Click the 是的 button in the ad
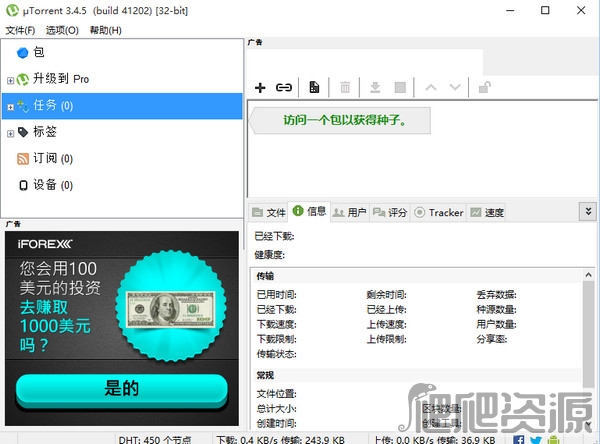This screenshot has width=600, height=444. click(122, 388)
